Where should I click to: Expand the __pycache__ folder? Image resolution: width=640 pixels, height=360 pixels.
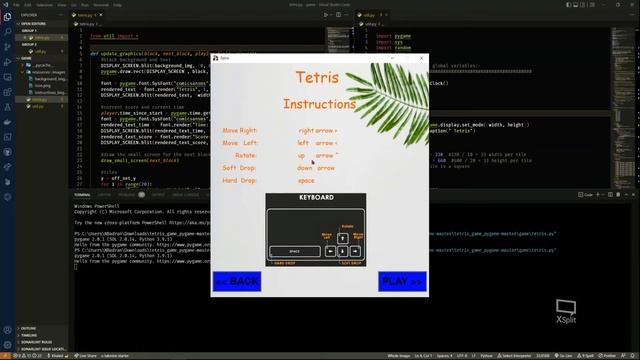click(41, 65)
